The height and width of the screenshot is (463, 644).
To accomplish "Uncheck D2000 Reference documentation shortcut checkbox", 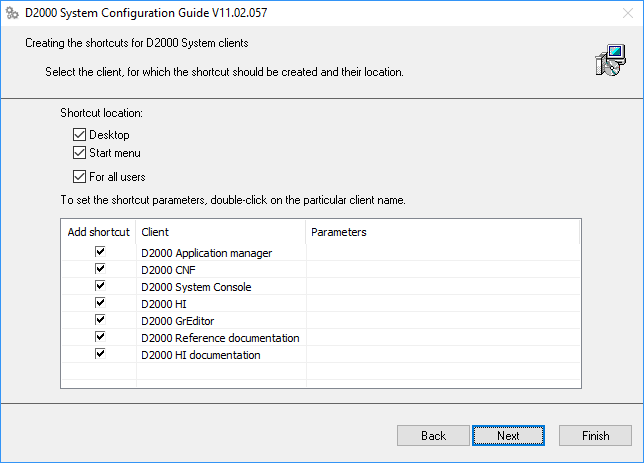I will pyautogui.click(x=100, y=337).
